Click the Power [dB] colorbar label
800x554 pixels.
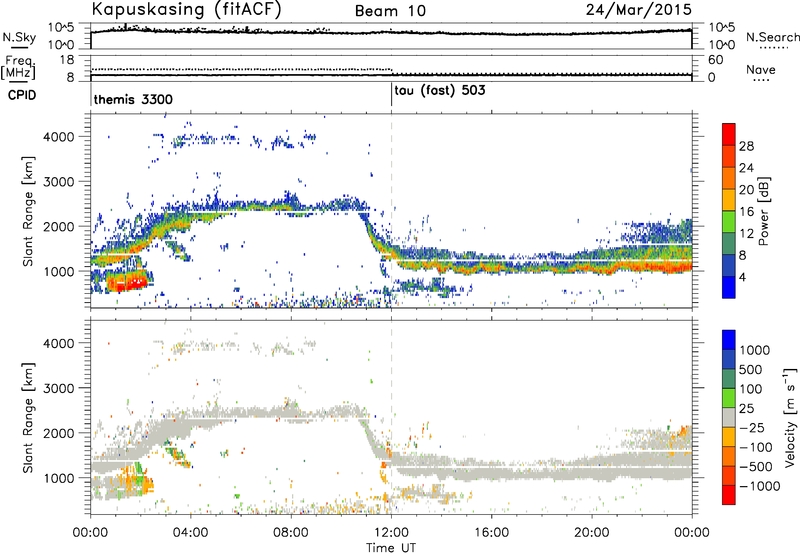tap(764, 211)
